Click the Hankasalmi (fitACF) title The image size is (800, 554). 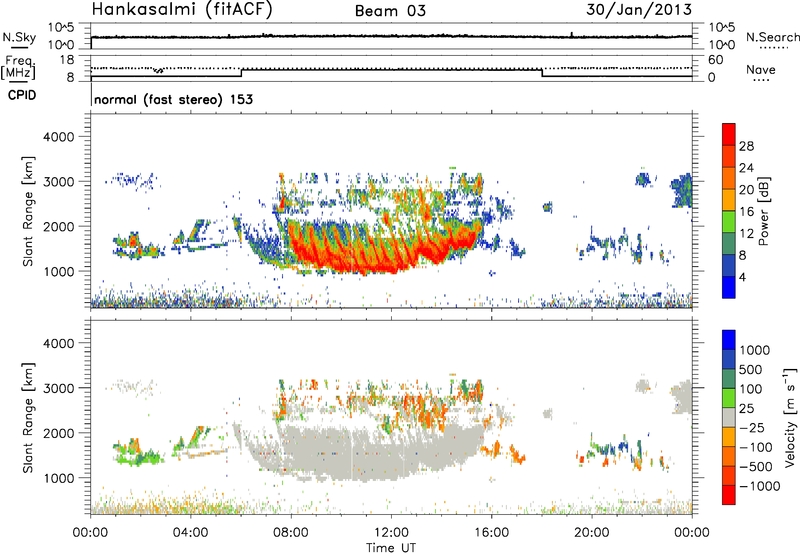pos(182,10)
